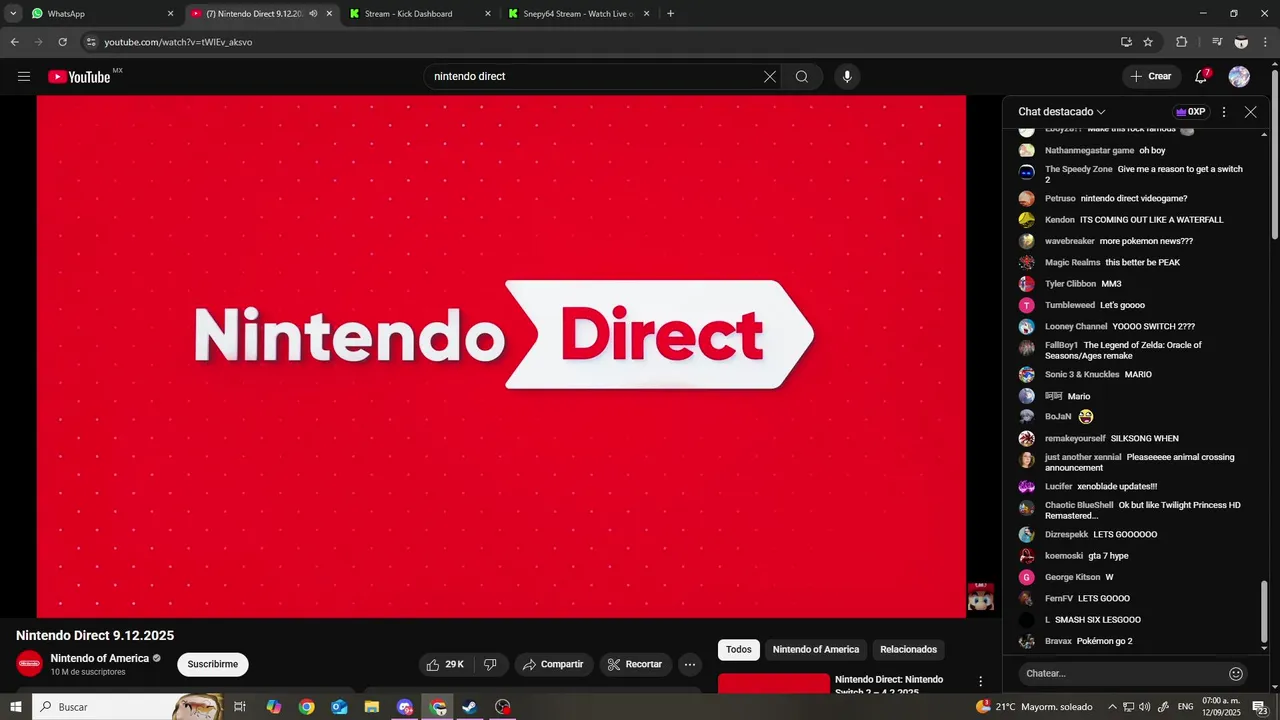Close the Snepy64 Stream tab
This screenshot has width=1280, height=720.
[646, 14]
